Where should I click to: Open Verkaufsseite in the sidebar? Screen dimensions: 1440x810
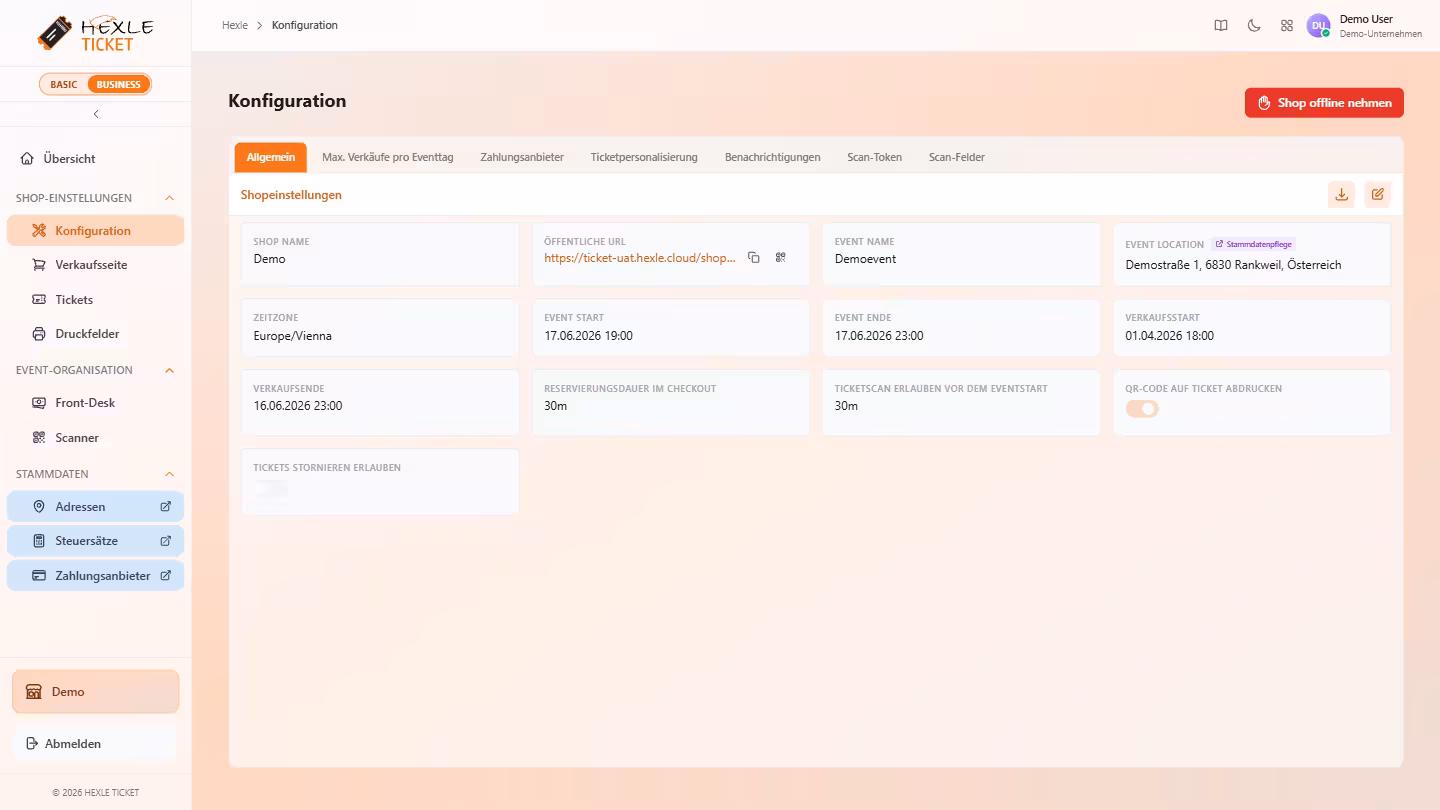click(96, 265)
